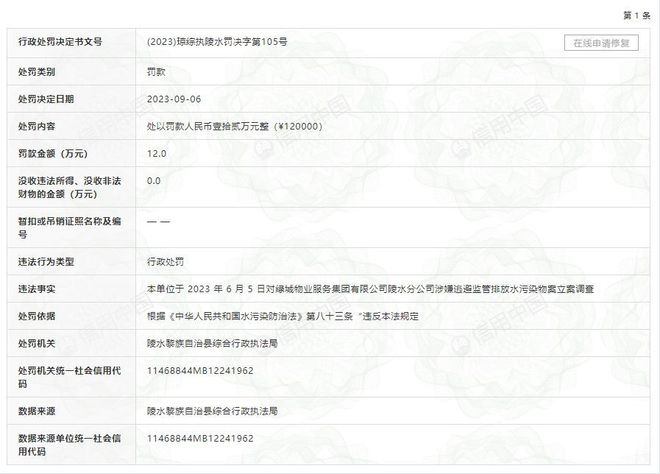Image resolution: width=660 pixels, height=474 pixels.
Task: Select the fine amount 12.0
Action: click(157, 154)
